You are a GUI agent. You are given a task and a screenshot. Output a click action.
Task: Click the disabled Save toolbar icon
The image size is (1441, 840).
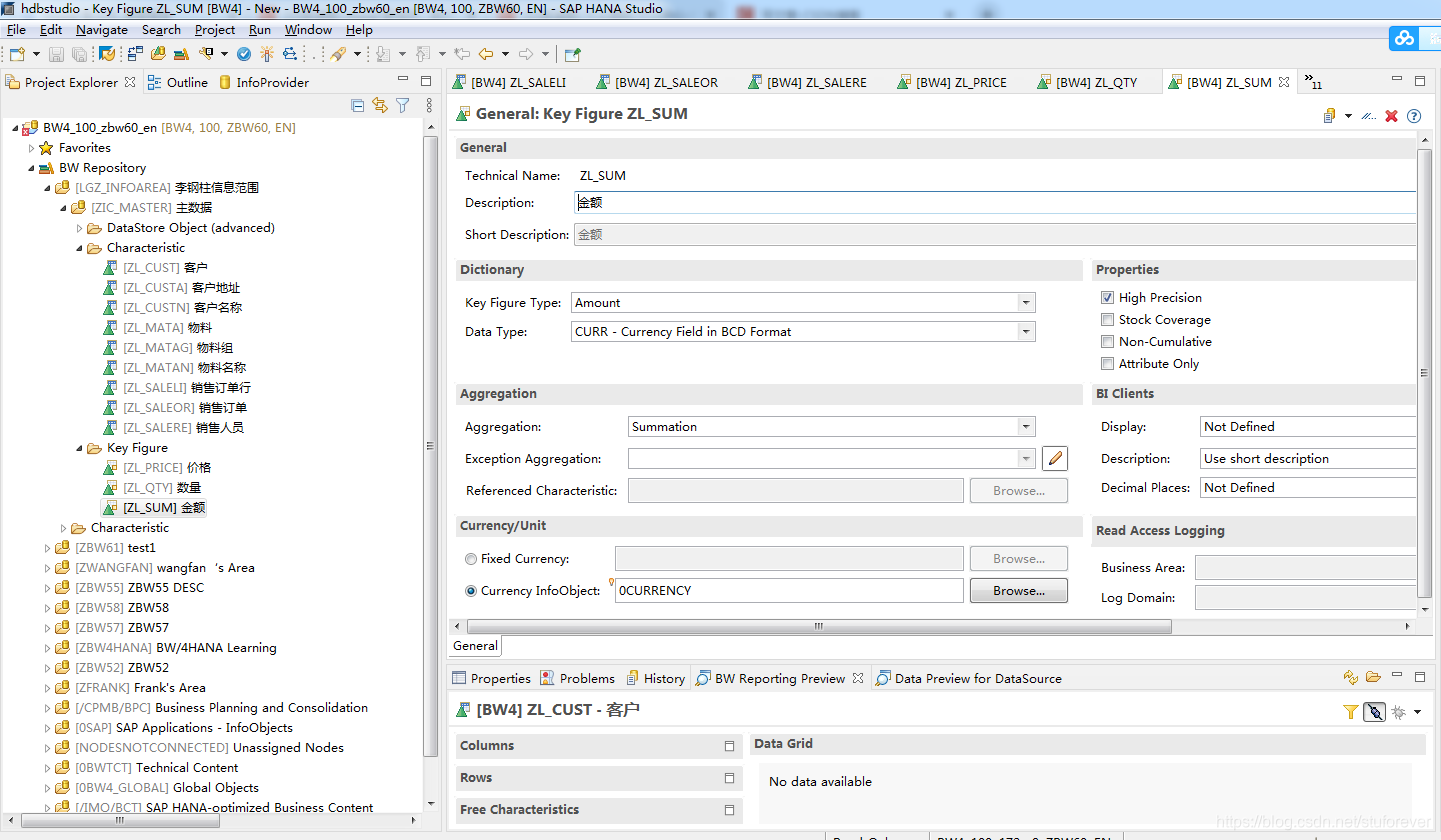pos(57,54)
